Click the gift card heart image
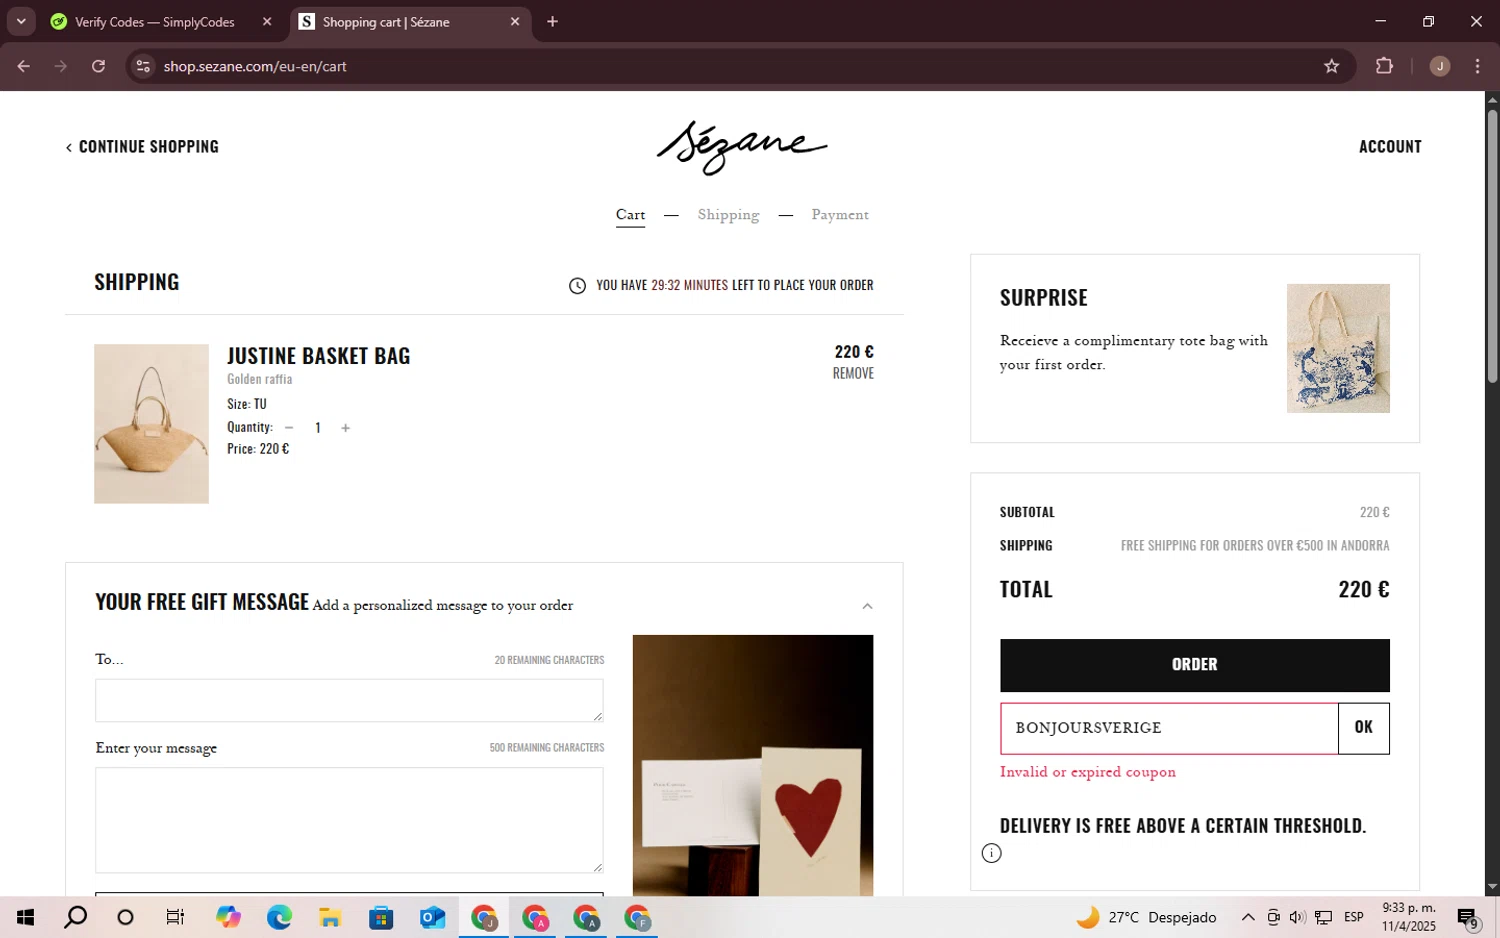Viewport: 1500px width, 938px height. click(753, 765)
